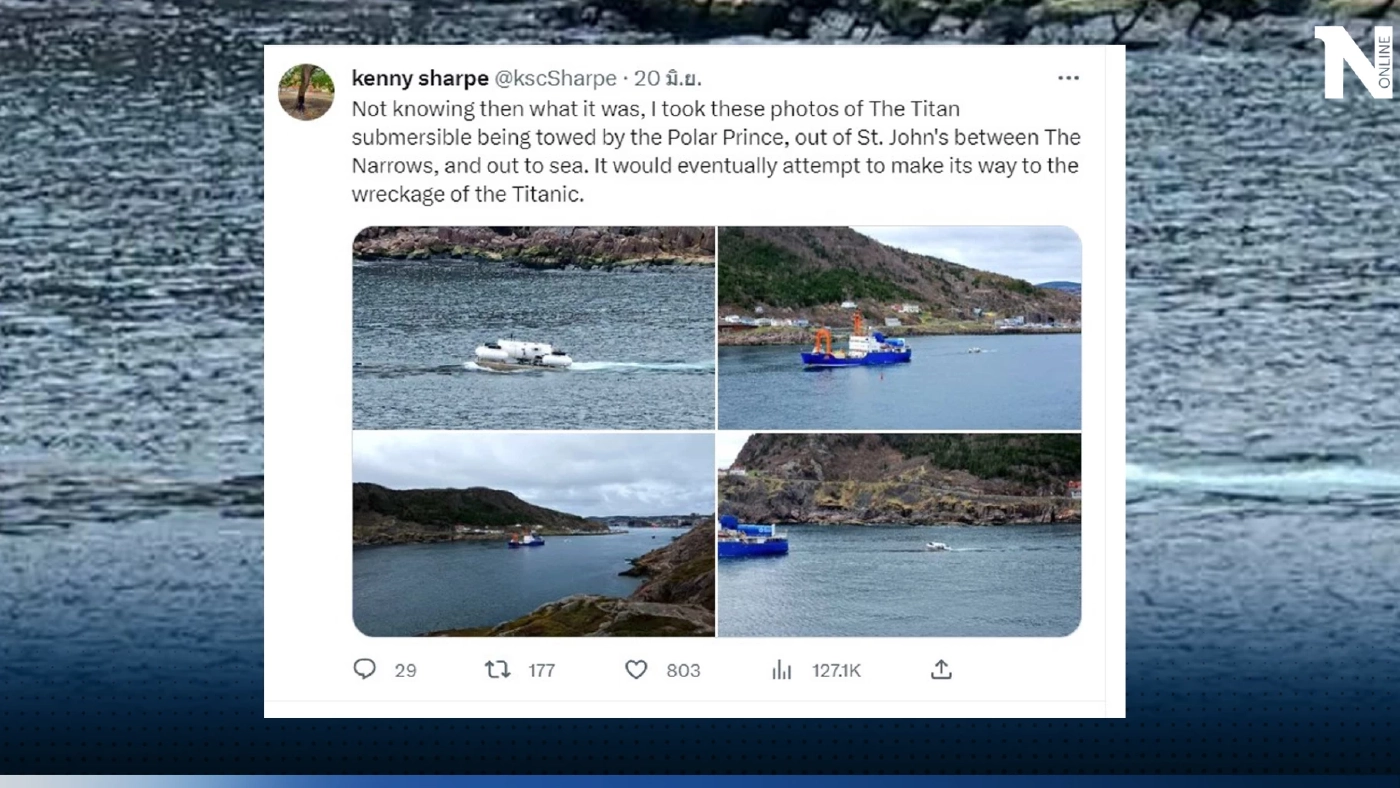The height and width of the screenshot is (788, 1400).
Task: Click kenny sharpe's round profile avatar
Action: (x=306, y=92)
